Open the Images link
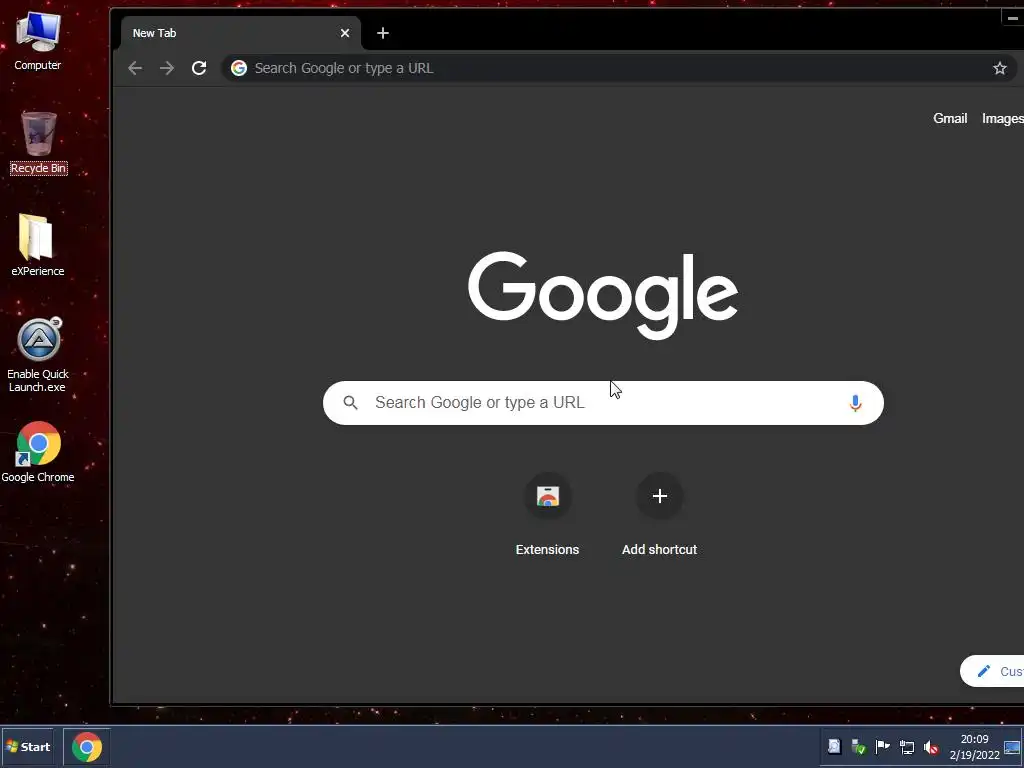 point(1002,118)
